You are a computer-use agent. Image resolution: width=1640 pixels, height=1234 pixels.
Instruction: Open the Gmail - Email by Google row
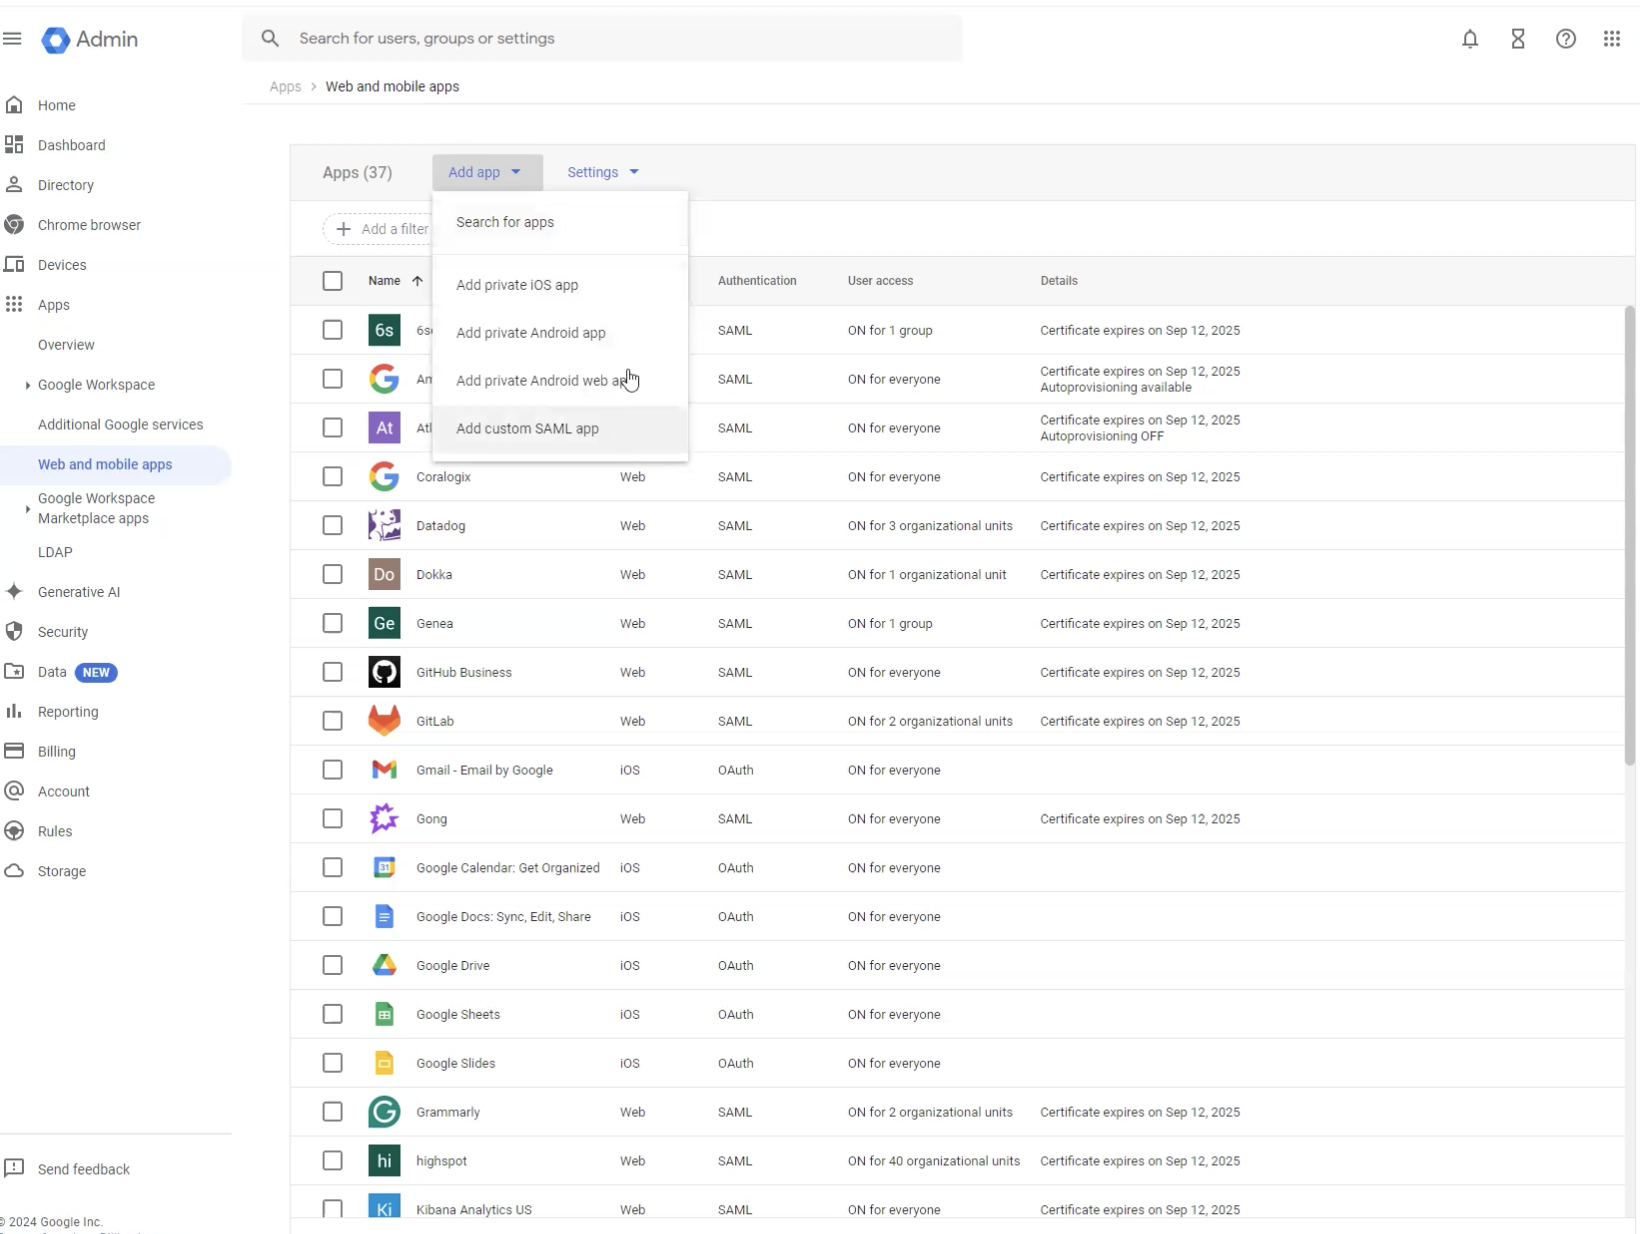(x=957, y=770)
